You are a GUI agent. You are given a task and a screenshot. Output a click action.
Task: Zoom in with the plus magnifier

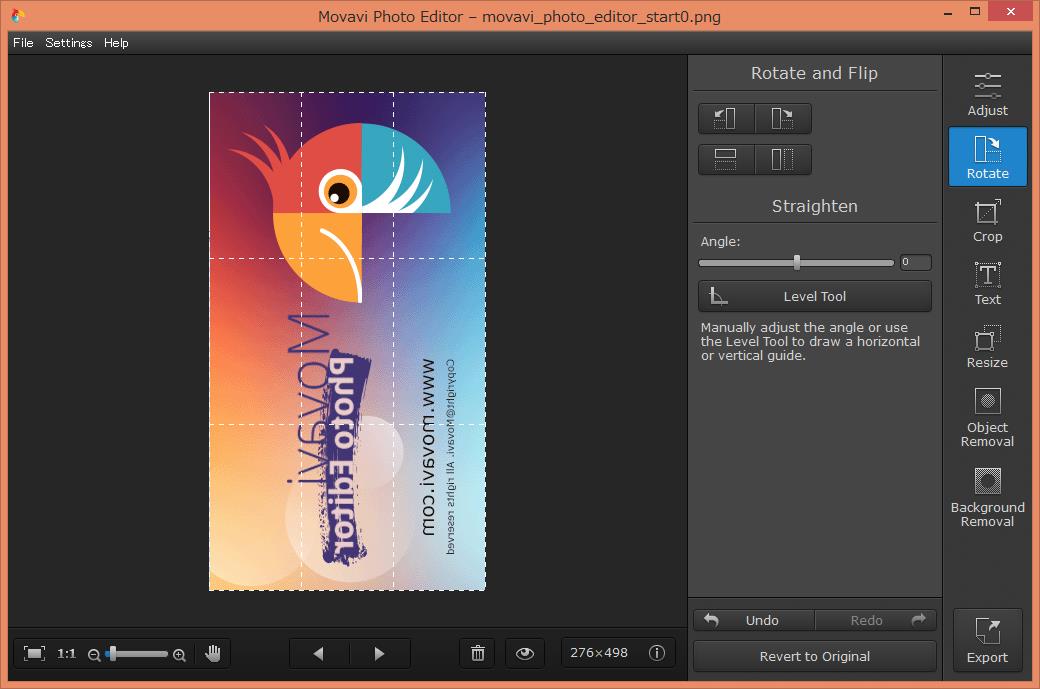(x=179, y=655)
